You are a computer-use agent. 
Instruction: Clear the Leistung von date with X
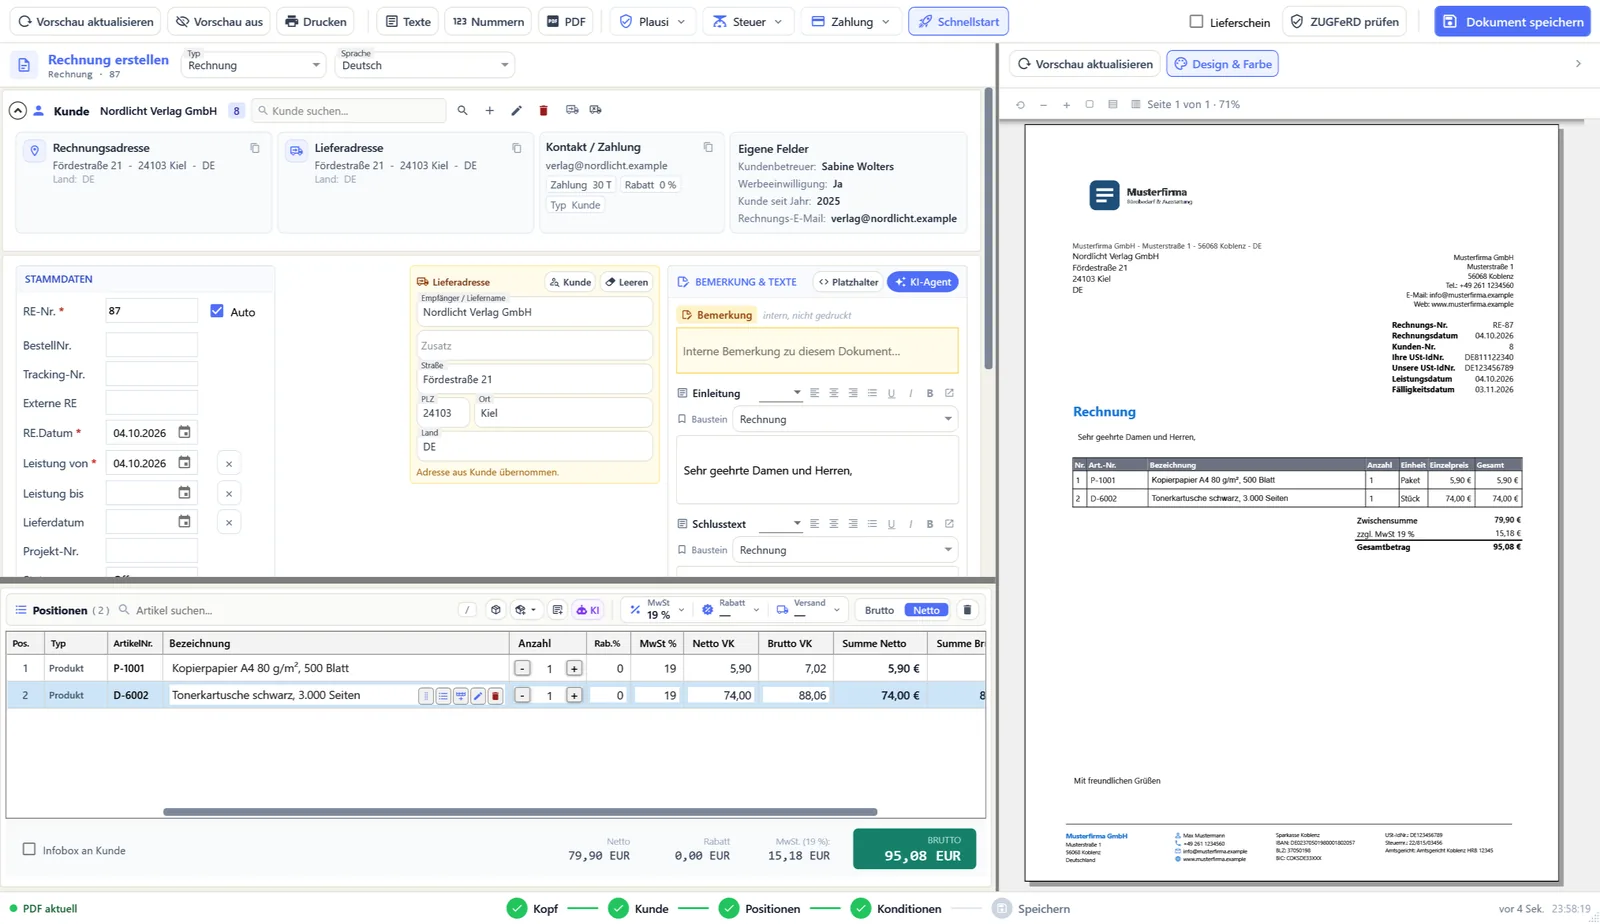pyautogui.click(x=229, y=464)
